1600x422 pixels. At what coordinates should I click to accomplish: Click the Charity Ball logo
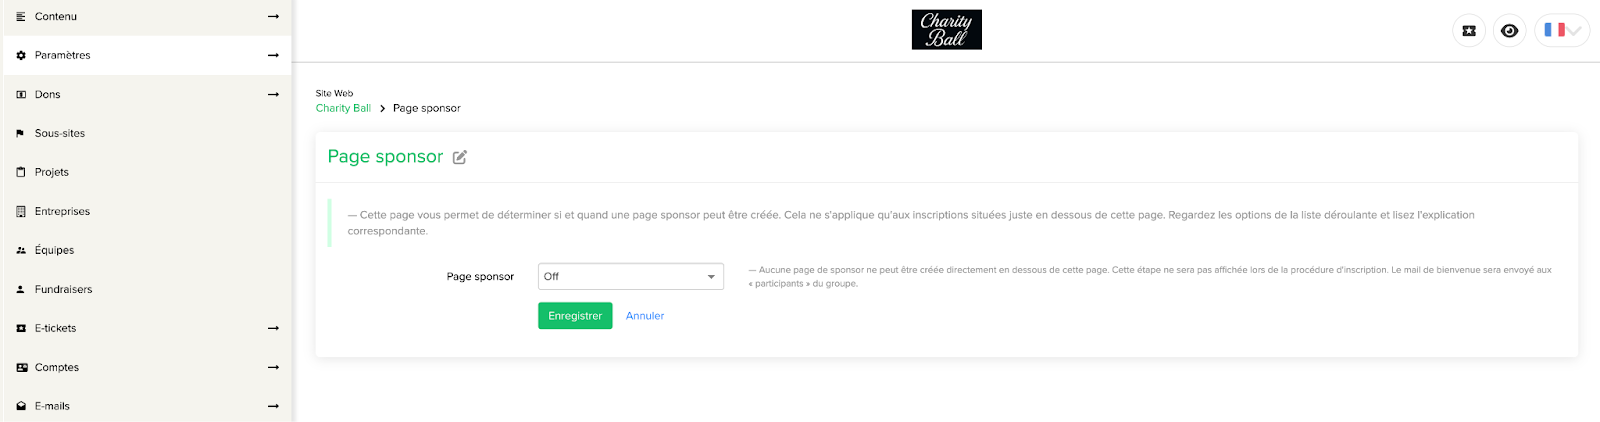[x=947, y=30]
